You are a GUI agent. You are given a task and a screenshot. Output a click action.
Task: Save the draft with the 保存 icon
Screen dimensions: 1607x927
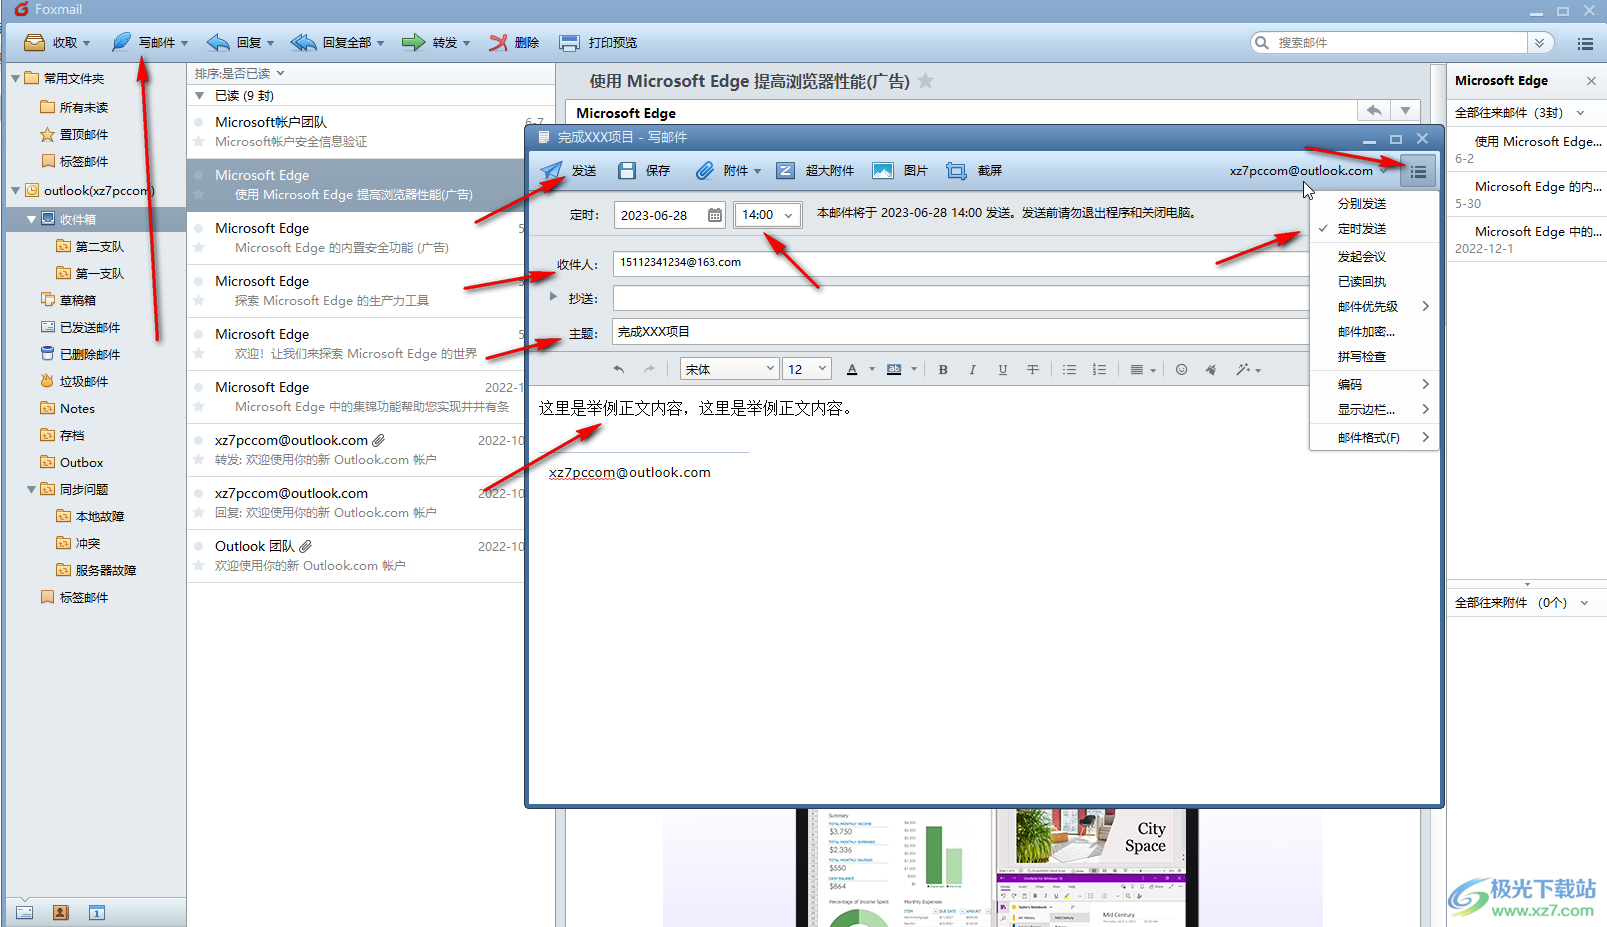coord(627,171)
